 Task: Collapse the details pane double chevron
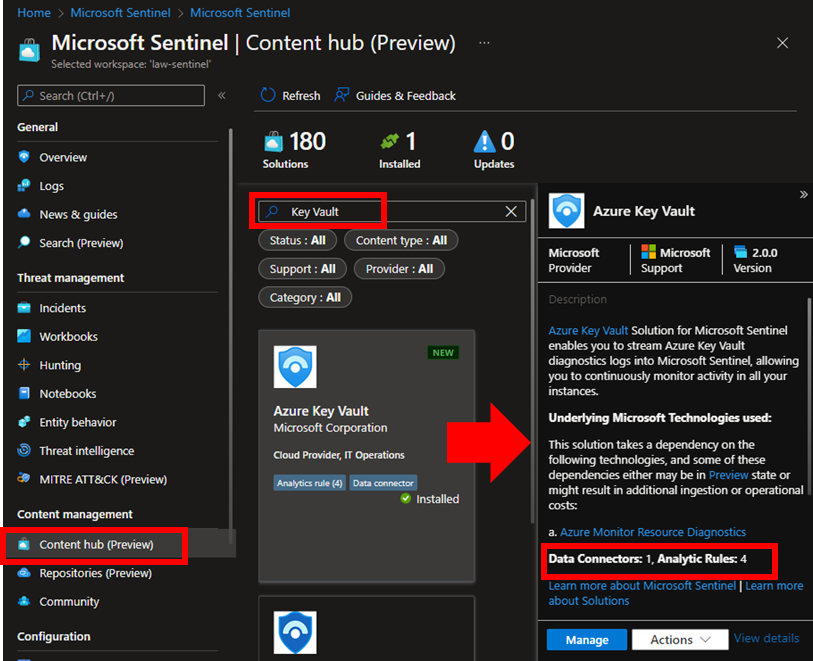[x=803, y=194]
